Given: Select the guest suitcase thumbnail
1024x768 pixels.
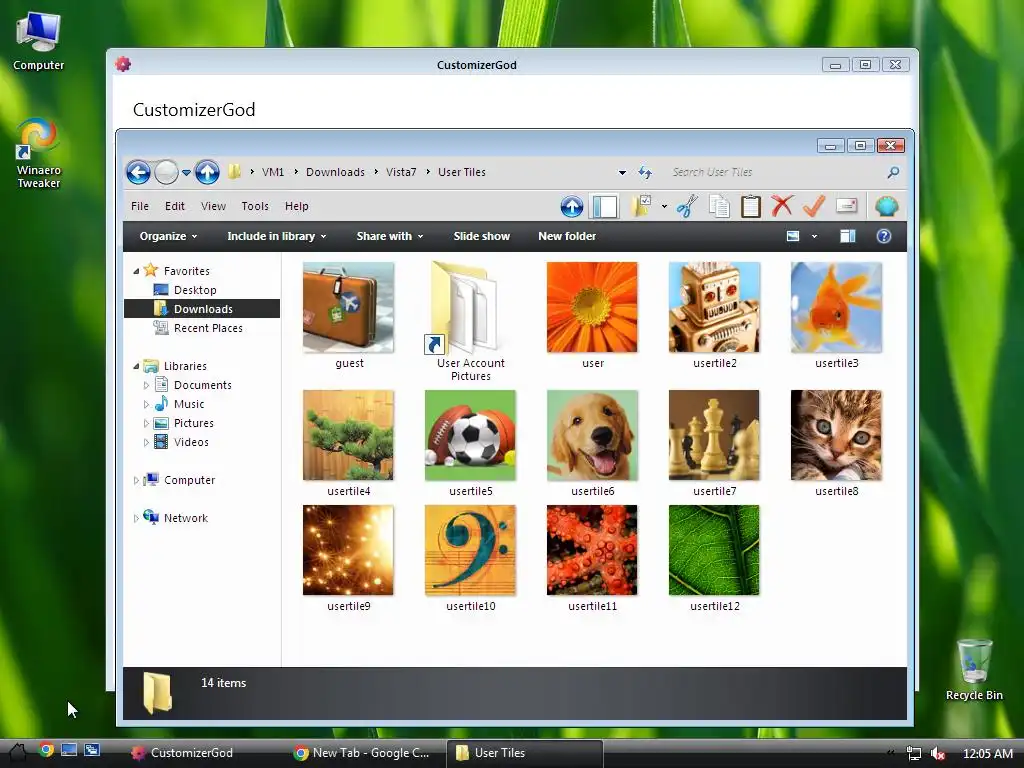Looking at the screenshot, I should tap(349, 308).
